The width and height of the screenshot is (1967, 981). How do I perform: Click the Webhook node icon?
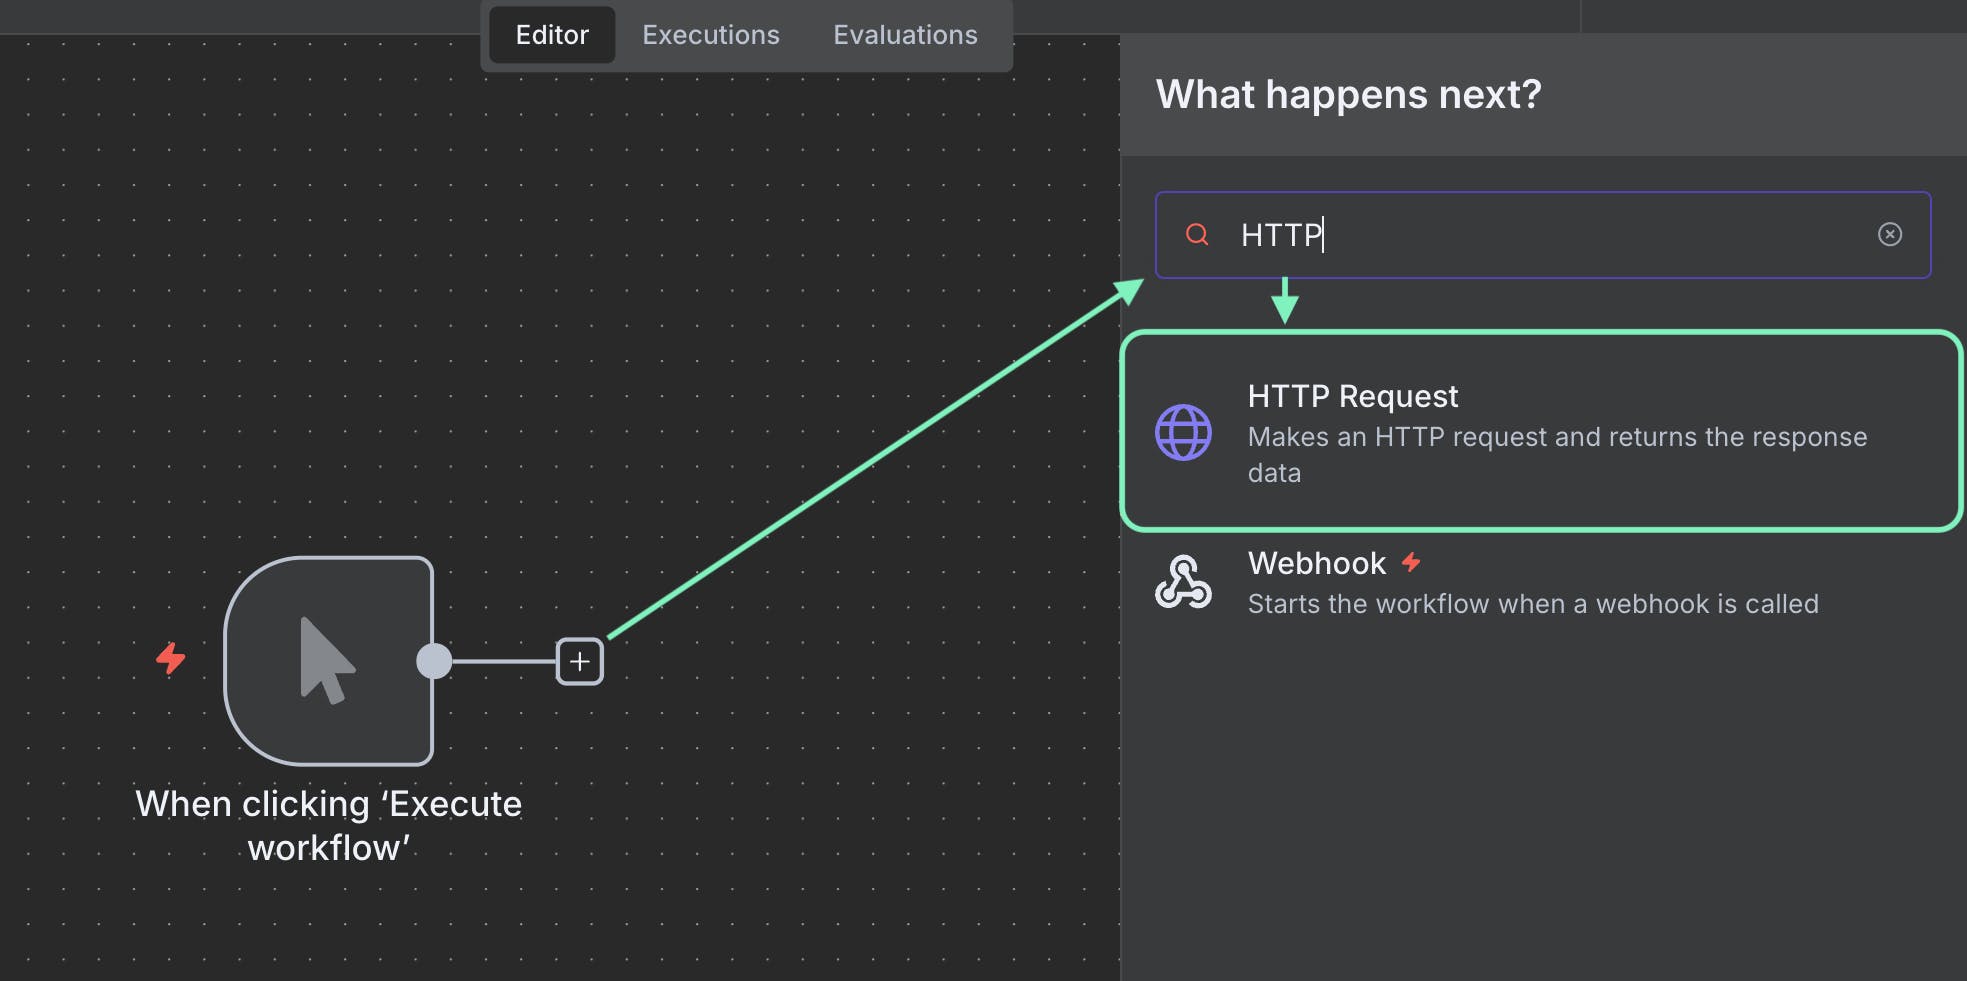(x=1185, y=581)
